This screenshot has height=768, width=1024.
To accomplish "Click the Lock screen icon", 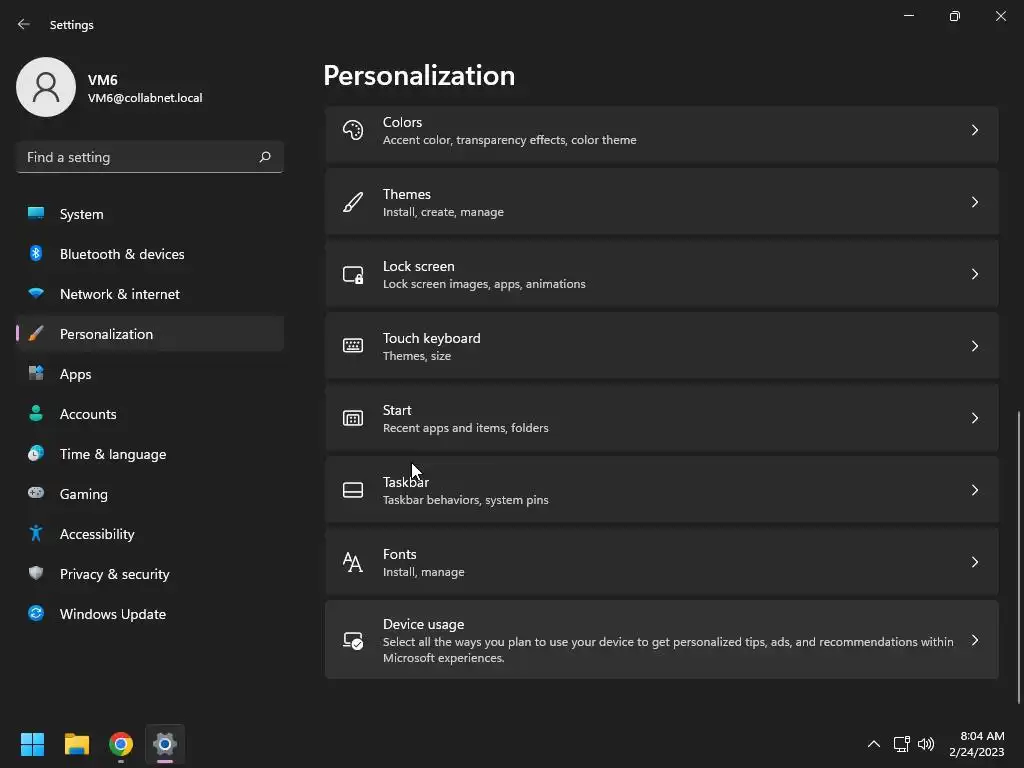I will (353, 274).
